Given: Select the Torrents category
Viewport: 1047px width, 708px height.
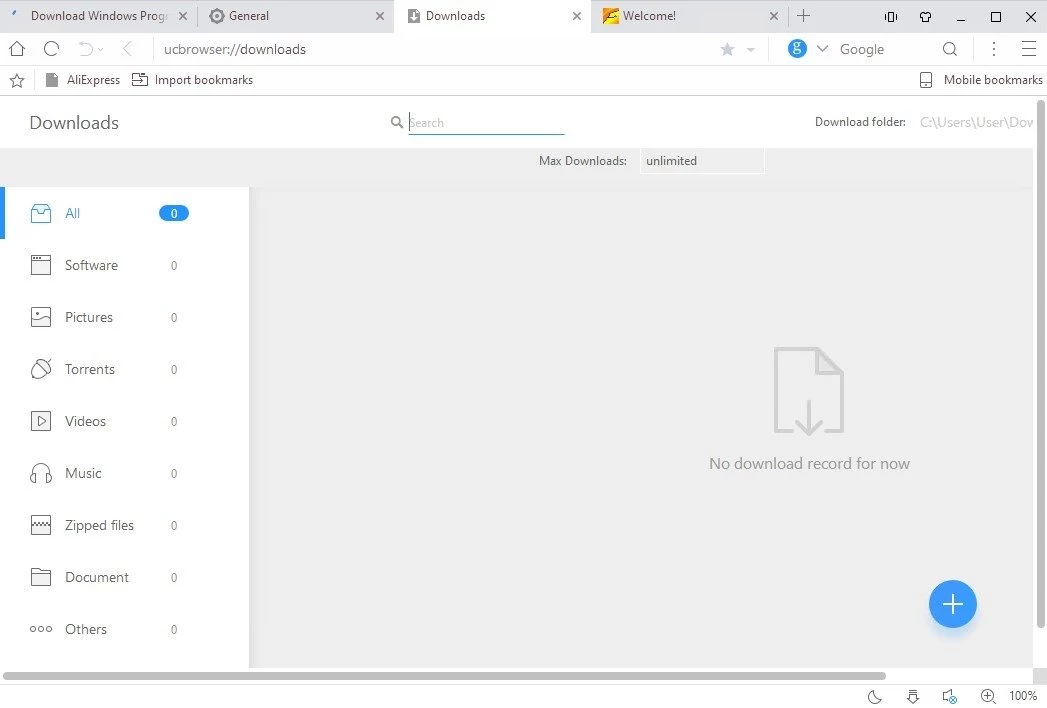Looking at the screenshot, I should coord(90,369).
